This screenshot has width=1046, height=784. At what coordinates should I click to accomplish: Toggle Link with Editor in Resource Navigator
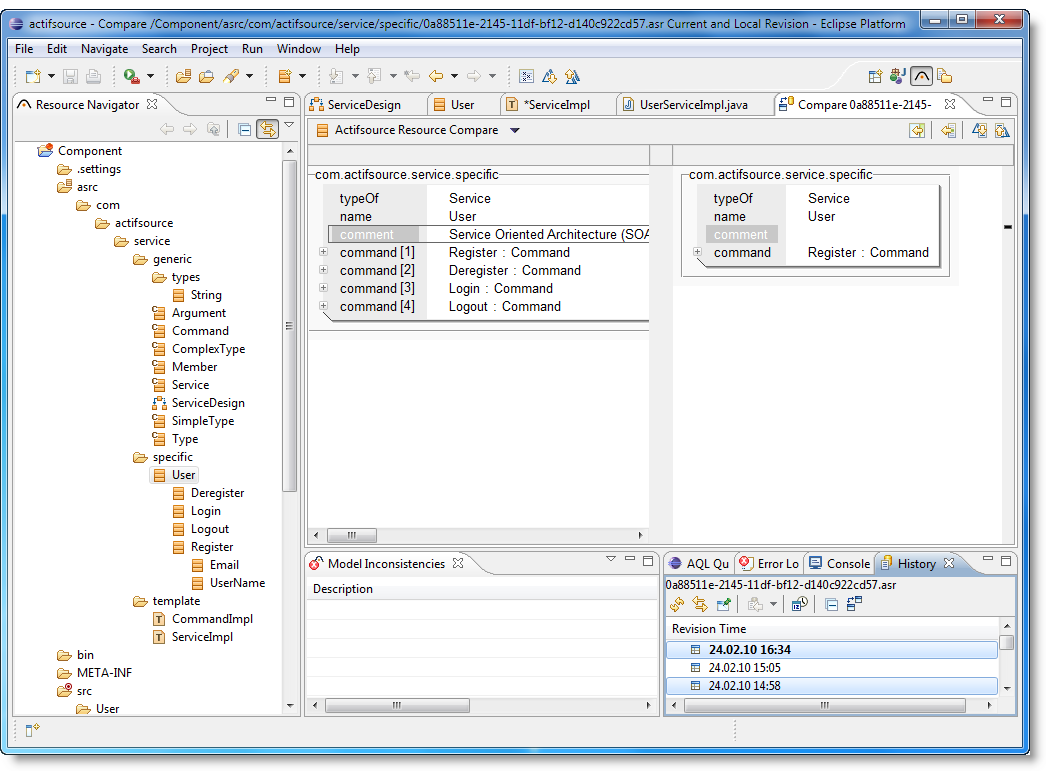[x=267, y=129]
